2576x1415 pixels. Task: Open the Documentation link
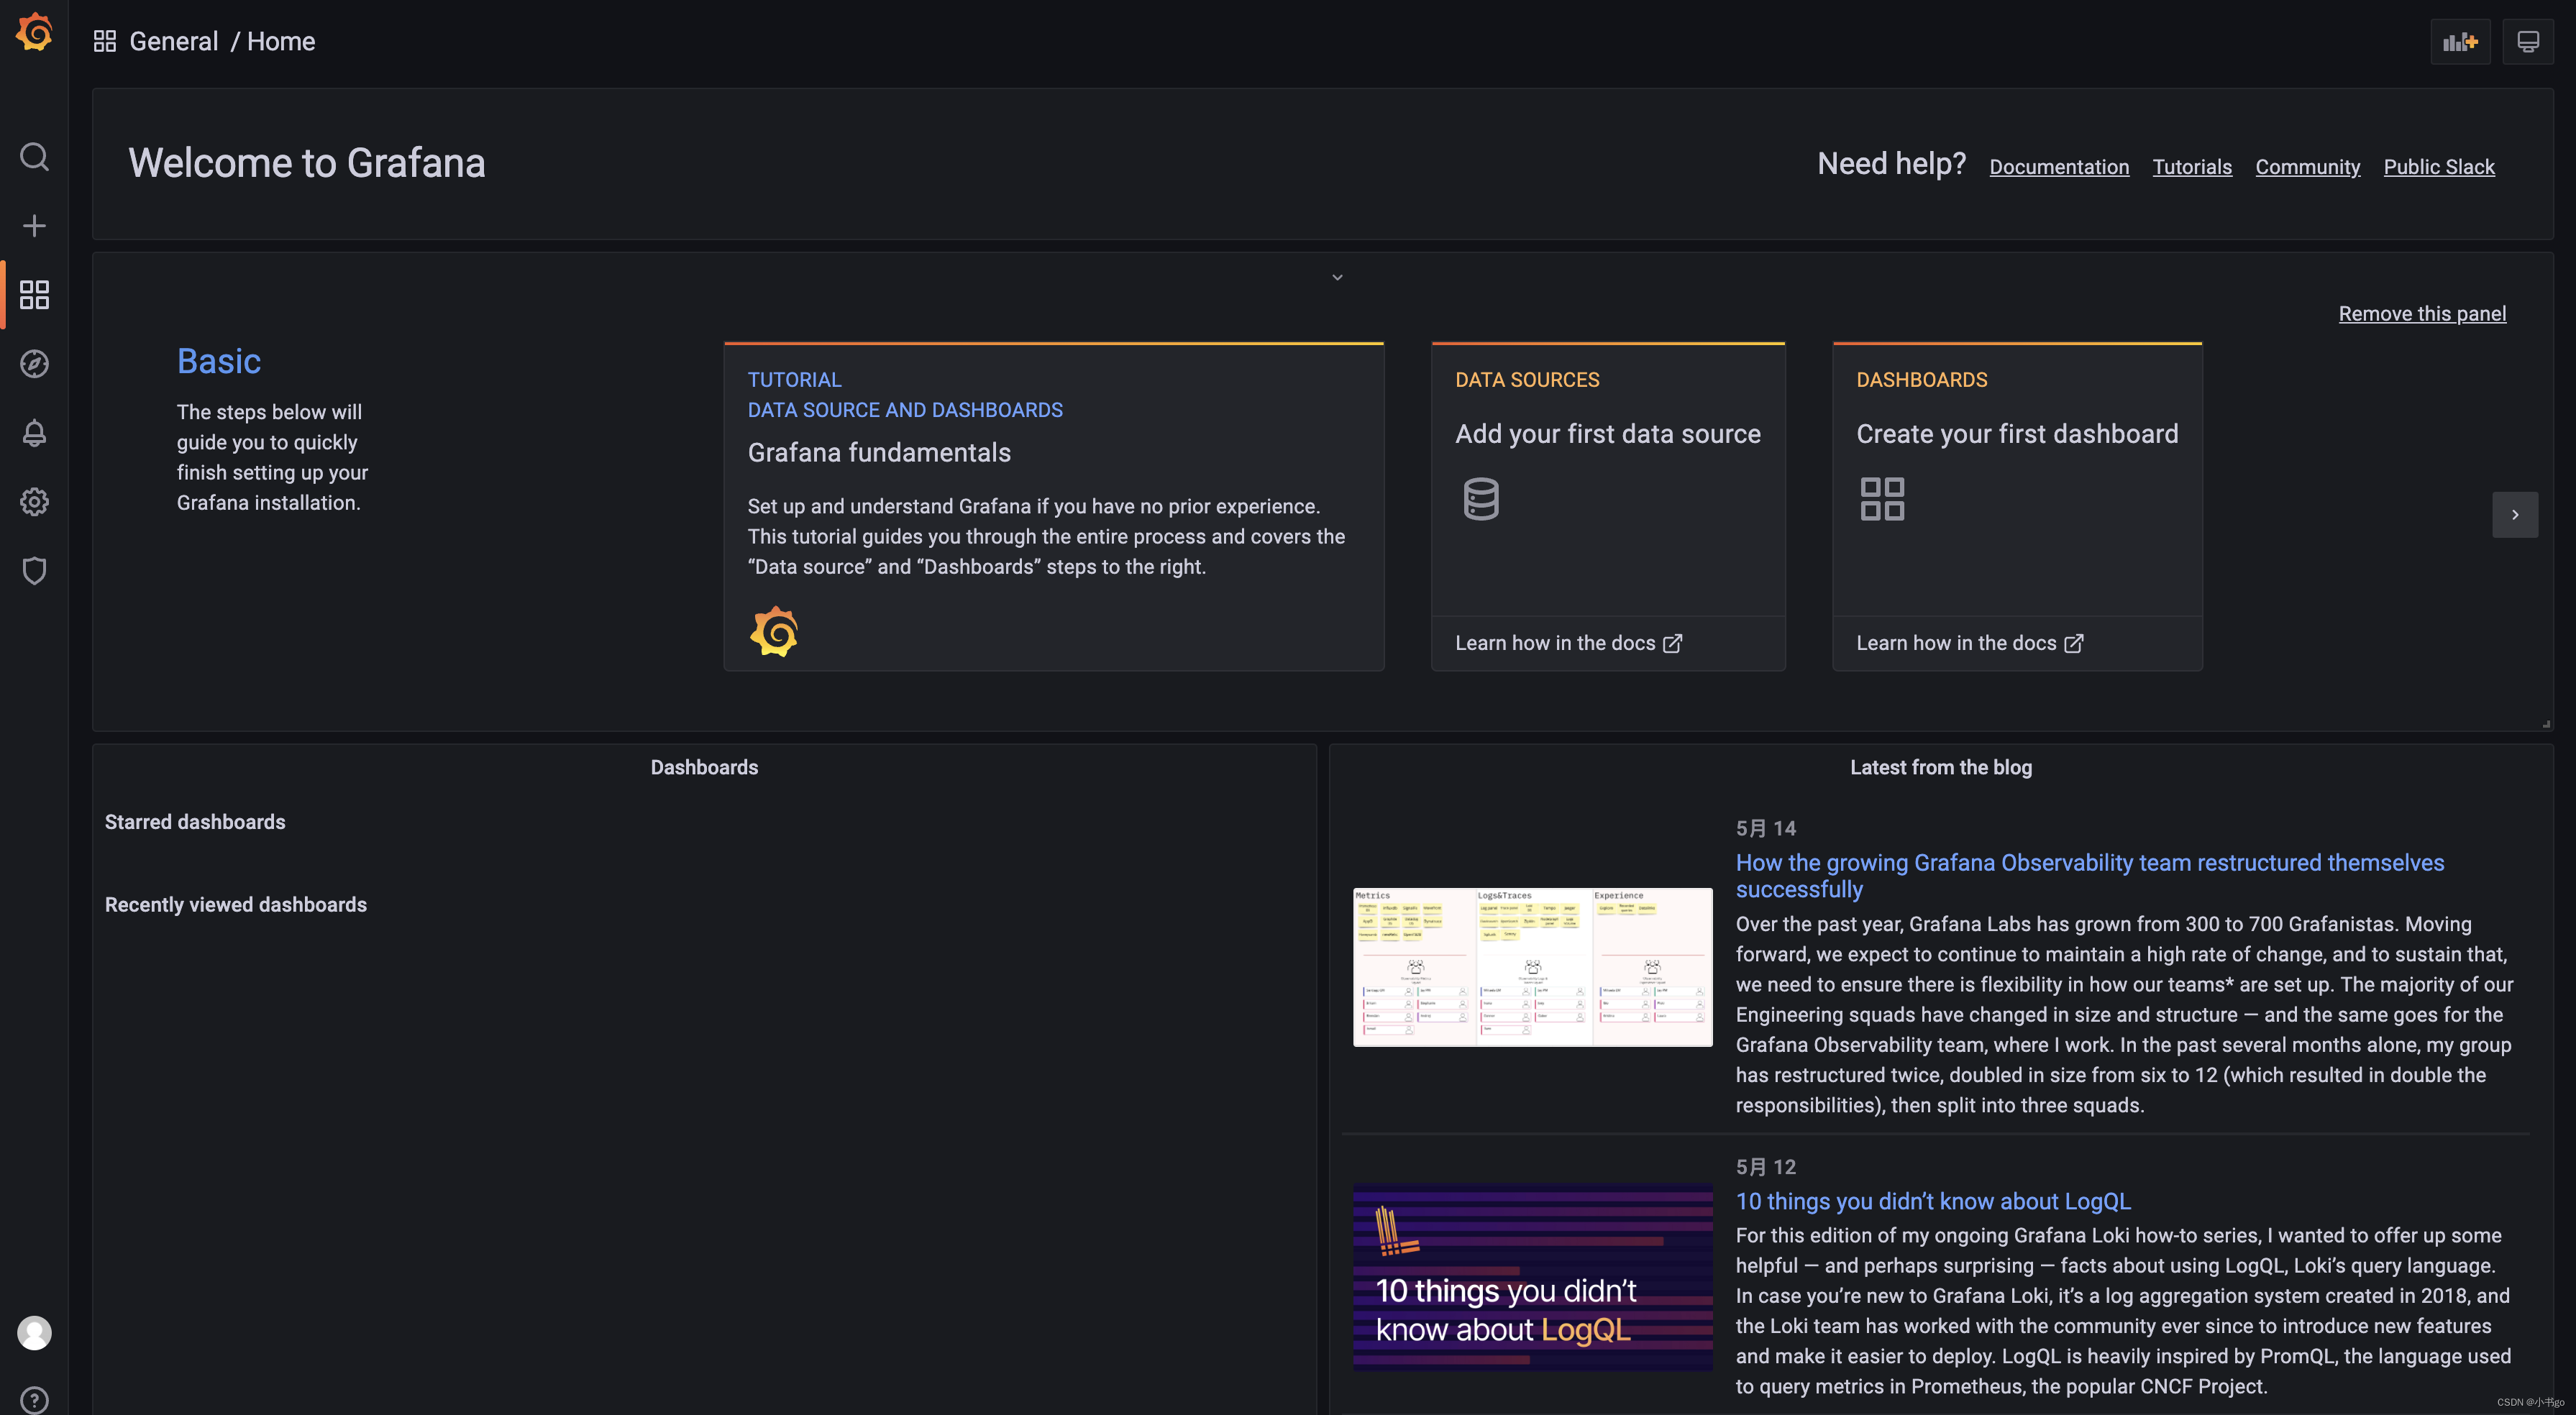(2059, 167)
